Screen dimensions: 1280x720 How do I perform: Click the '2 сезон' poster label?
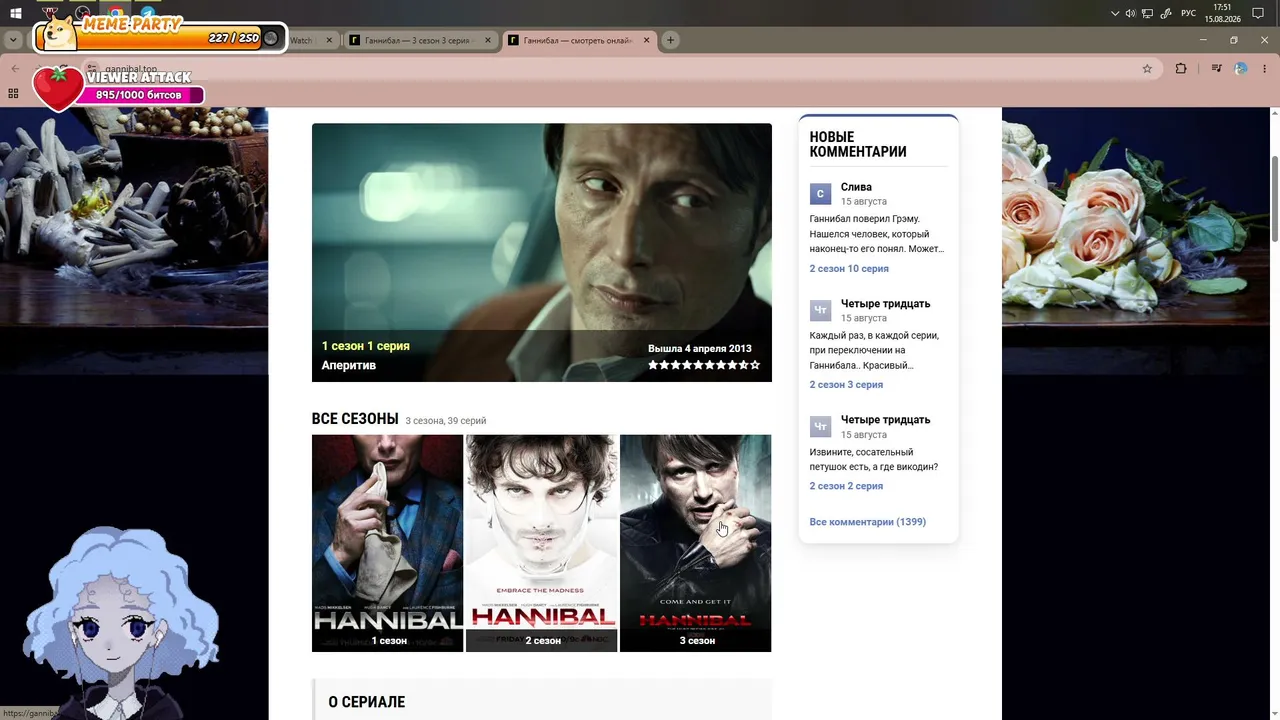point(543,641)
